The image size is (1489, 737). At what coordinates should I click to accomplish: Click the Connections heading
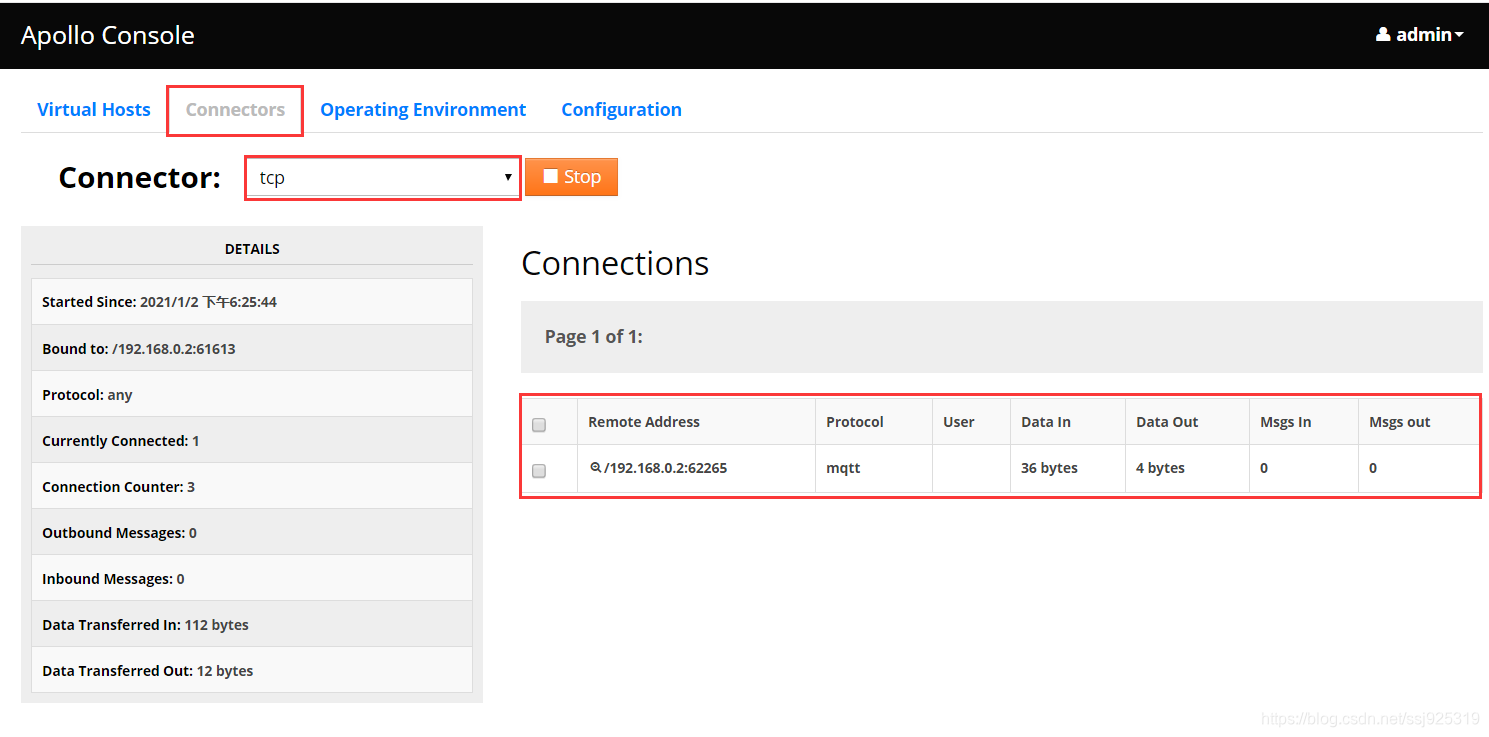tap(615, 263)
